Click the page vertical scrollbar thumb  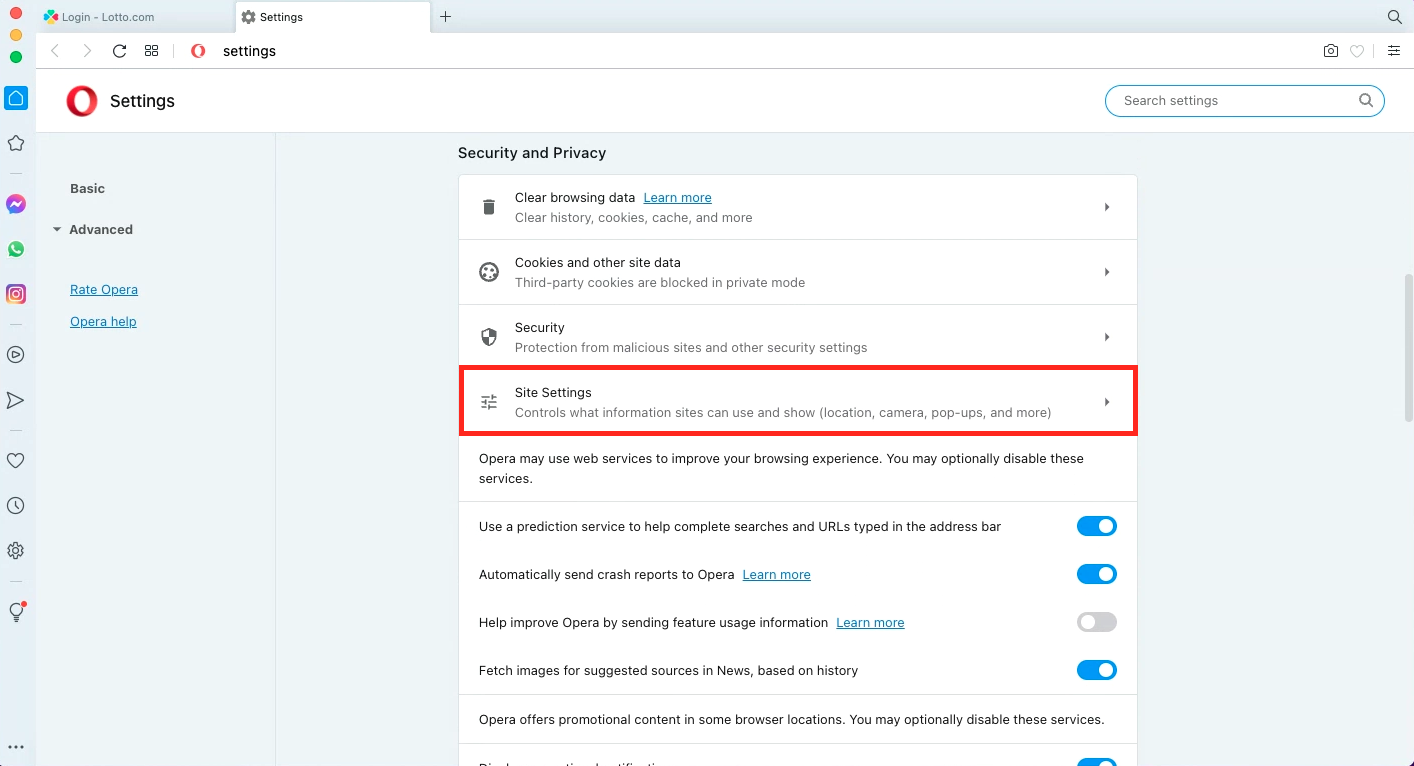coord(1407,348)
